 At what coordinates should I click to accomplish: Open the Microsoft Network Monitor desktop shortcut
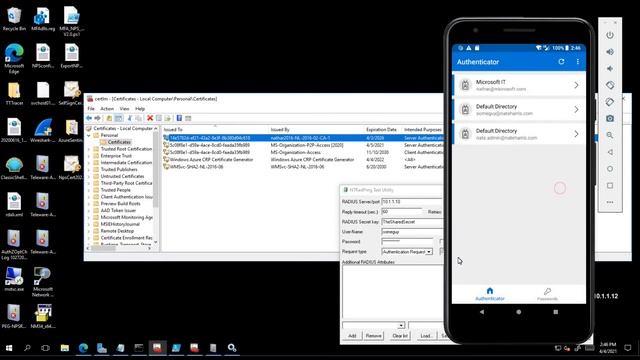(43, 282)
